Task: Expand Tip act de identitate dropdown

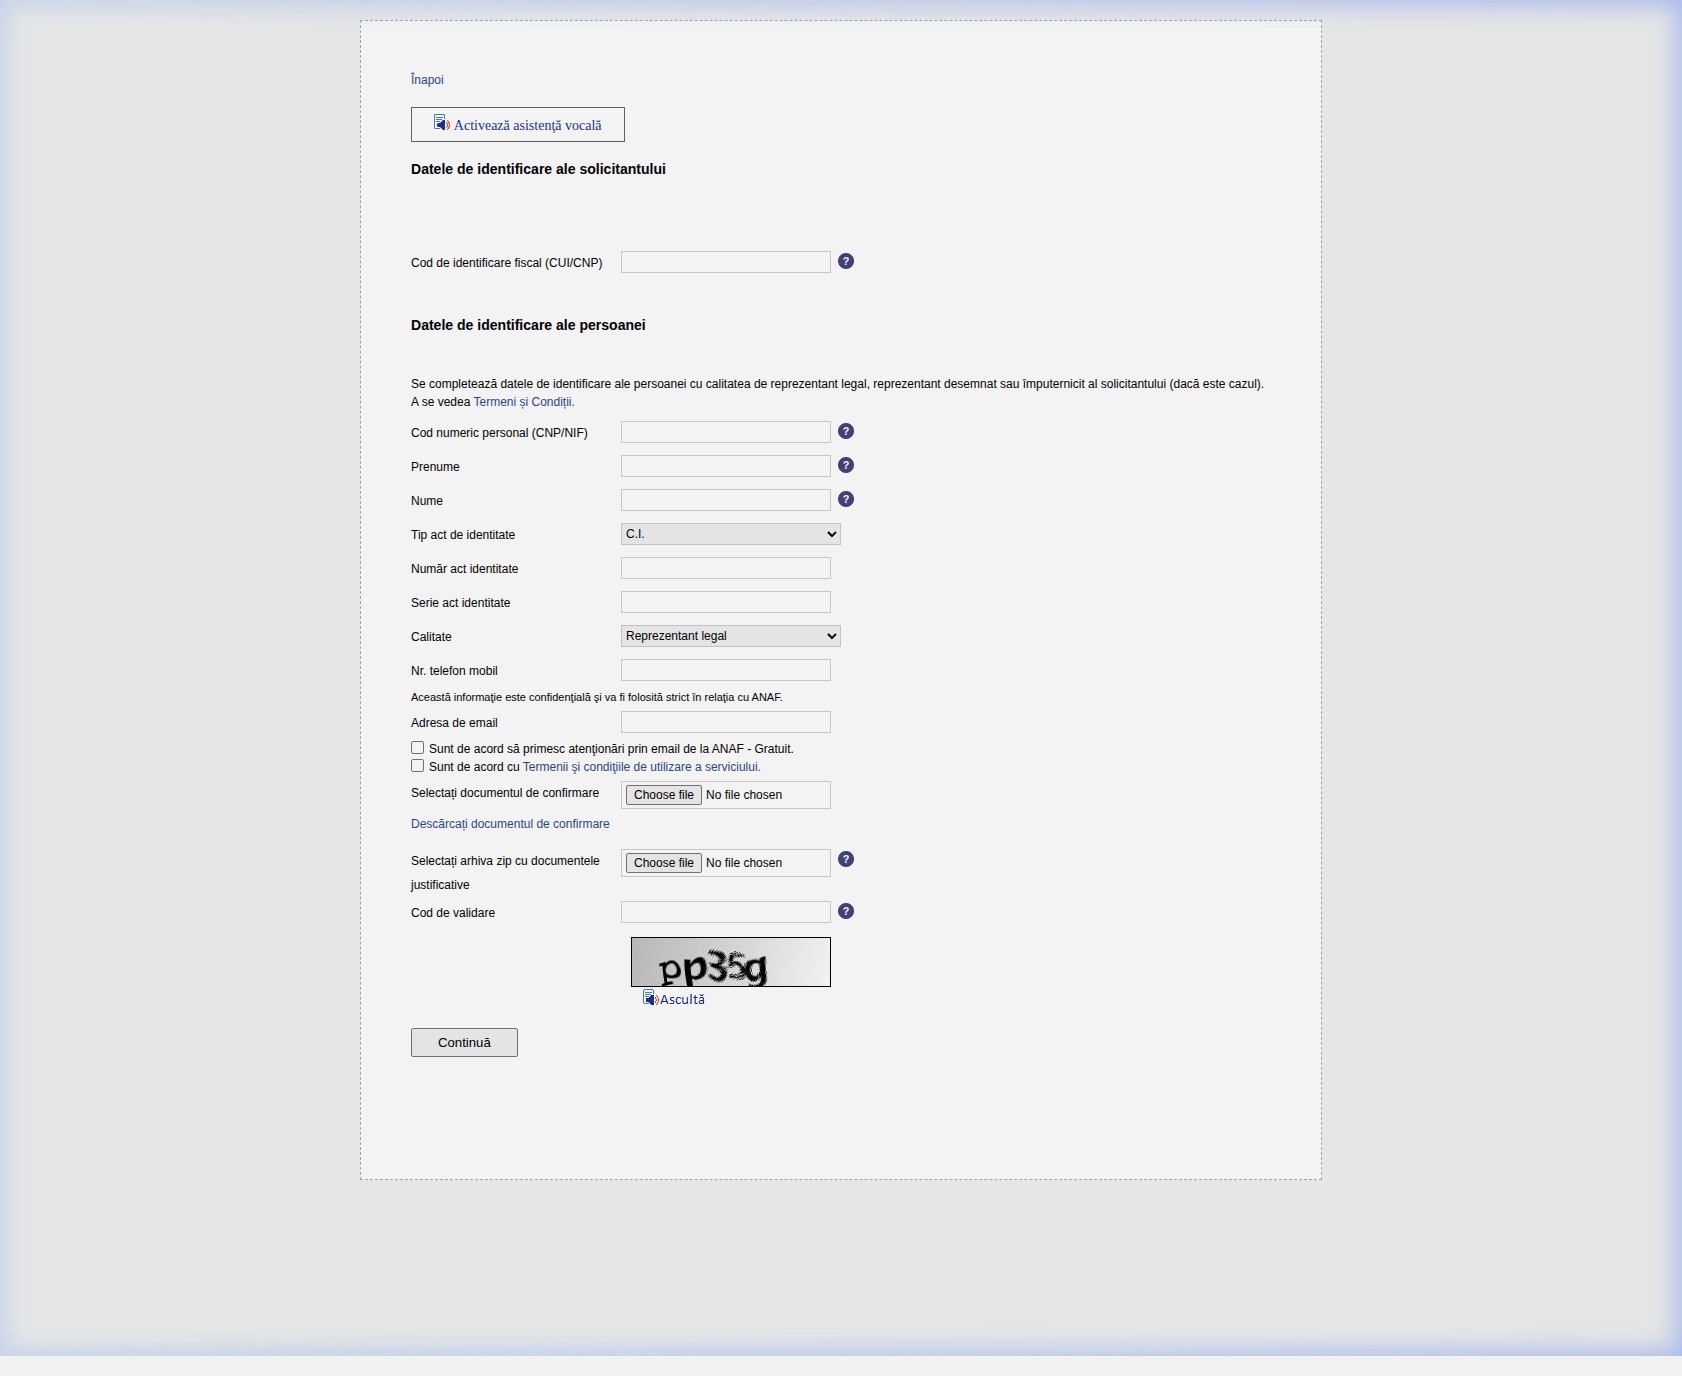Action: click(x=730, y=534)
